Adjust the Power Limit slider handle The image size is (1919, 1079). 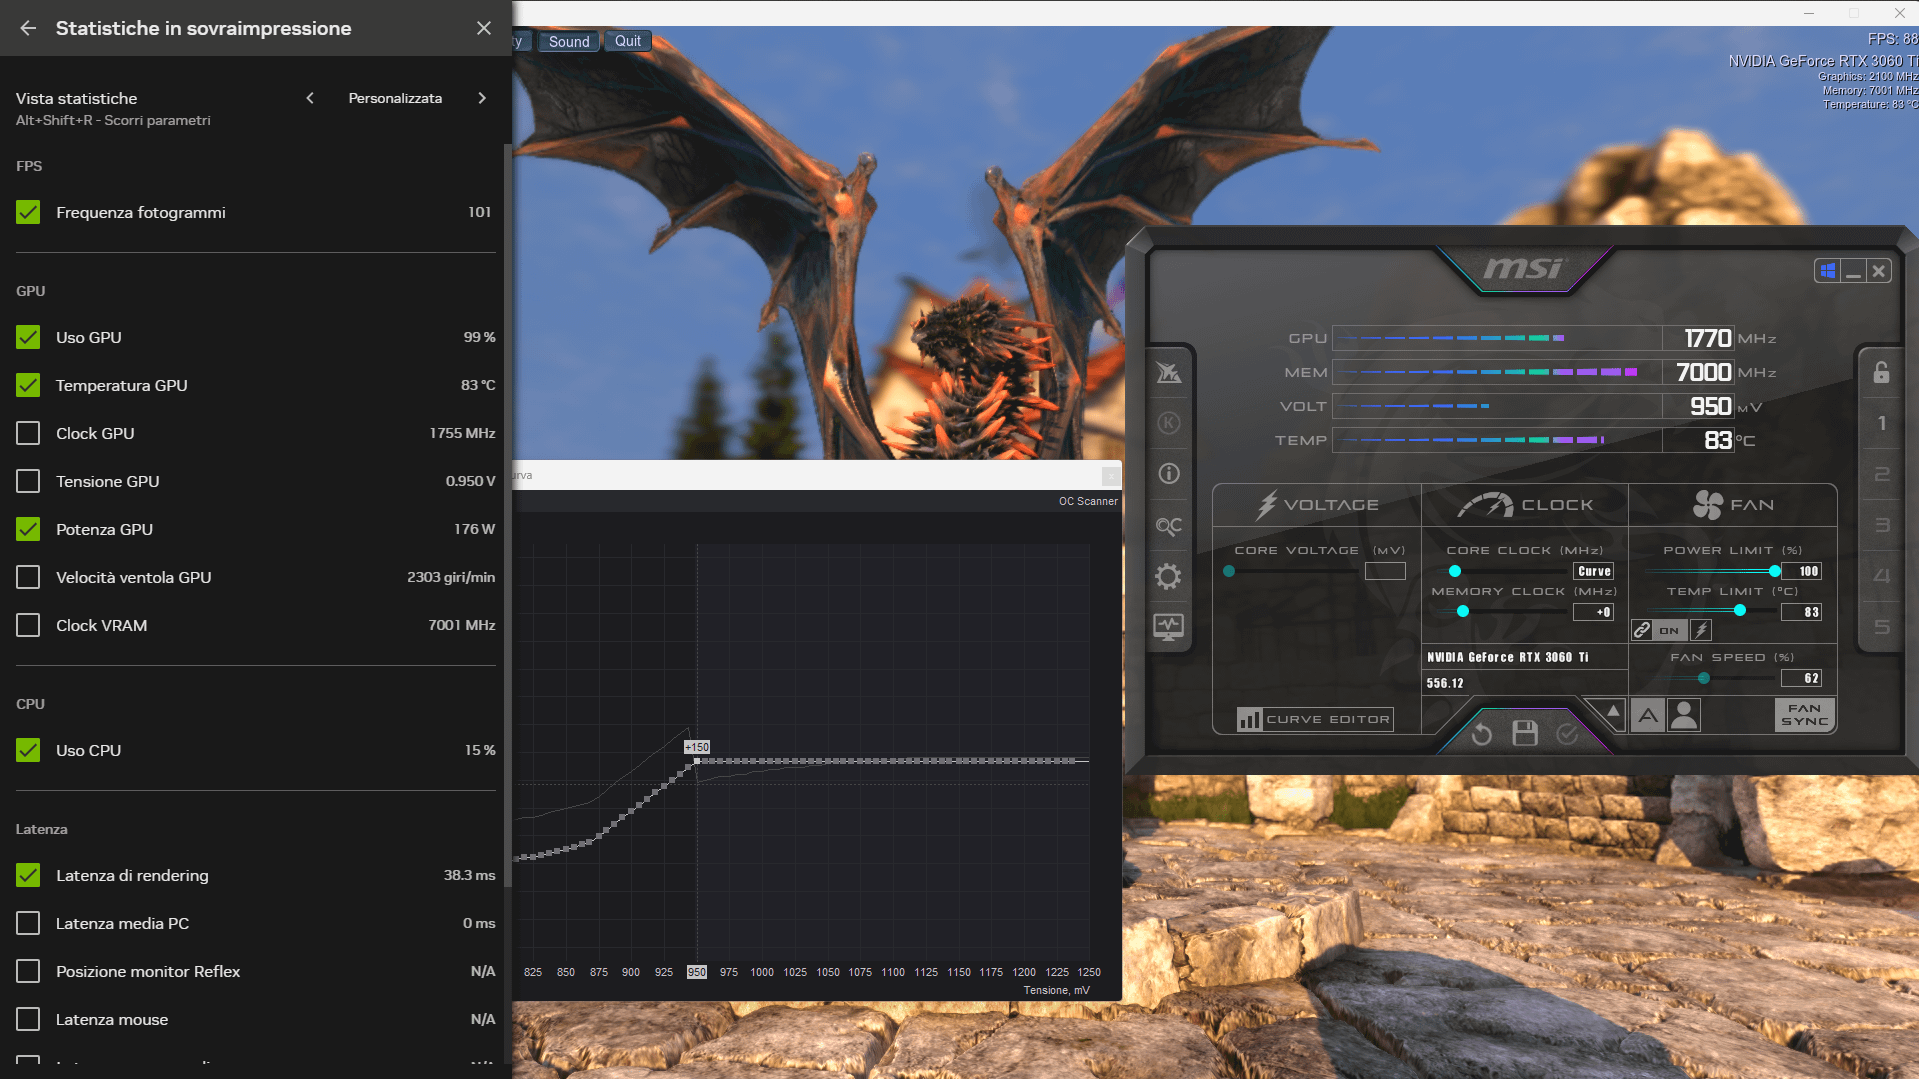click(1775, 571)
